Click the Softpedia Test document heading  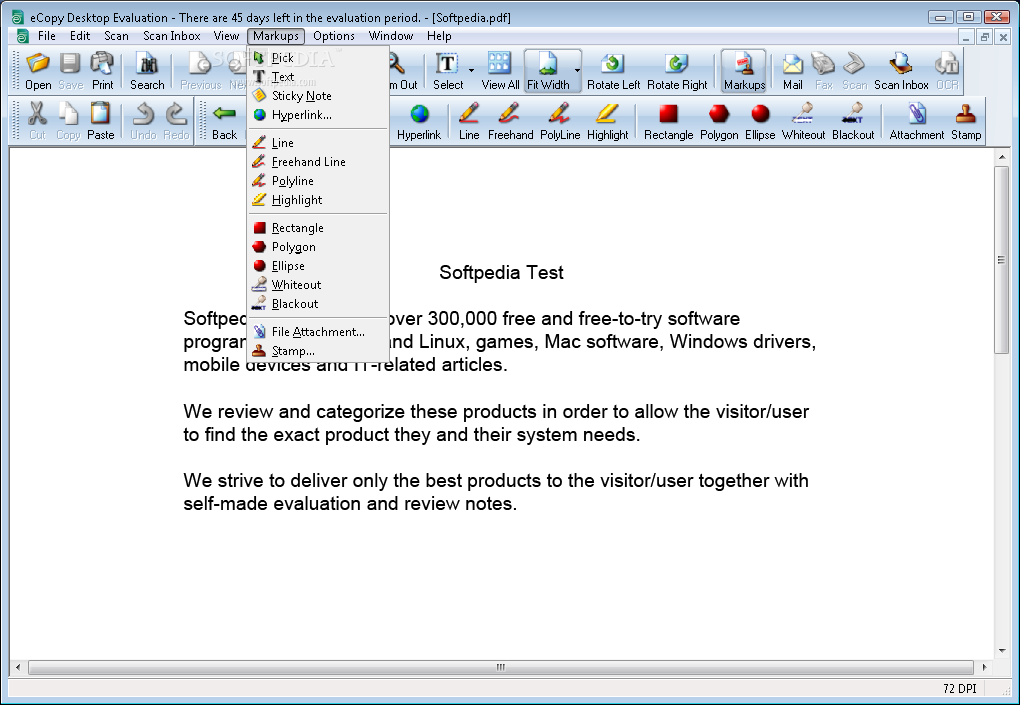point(501,273)
